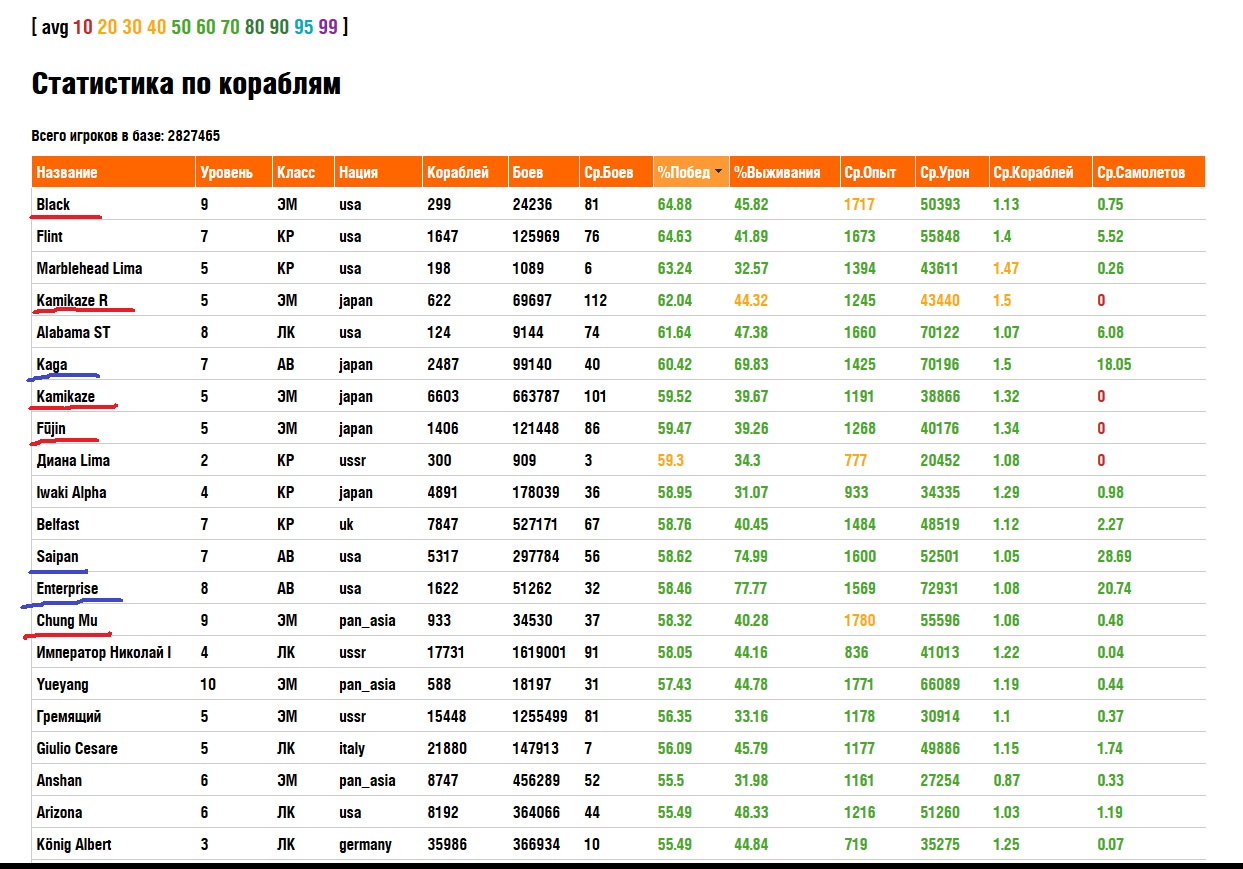Open the Гремящий ship name
Image resolution: width=1243 pixels, height=869 pixels.
[x=69, y=716]
